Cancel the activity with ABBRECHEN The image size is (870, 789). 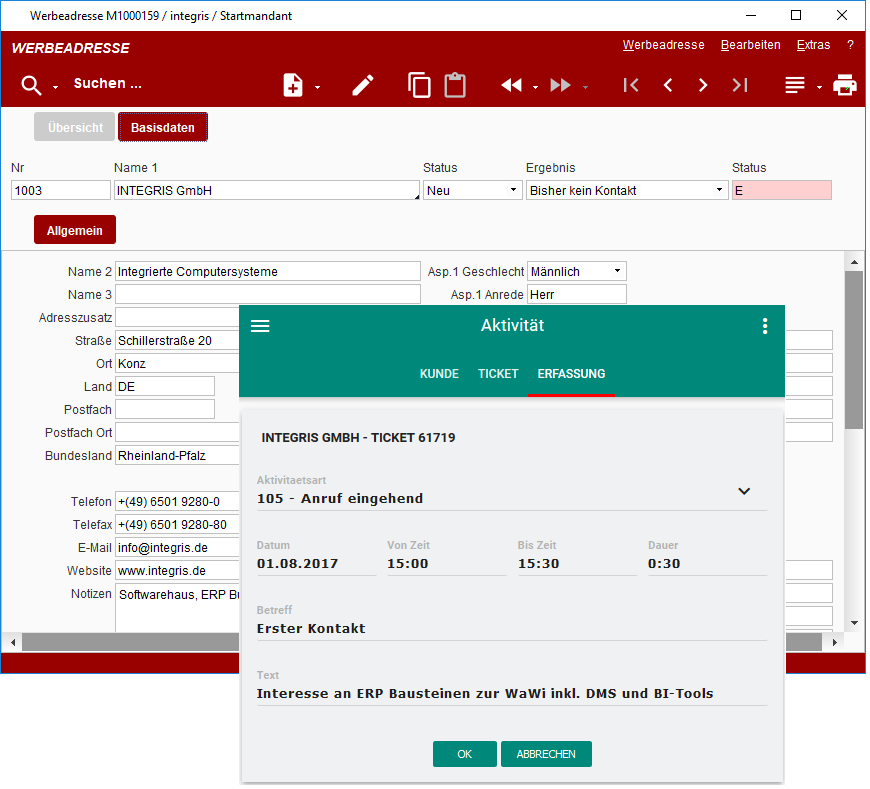547,755
